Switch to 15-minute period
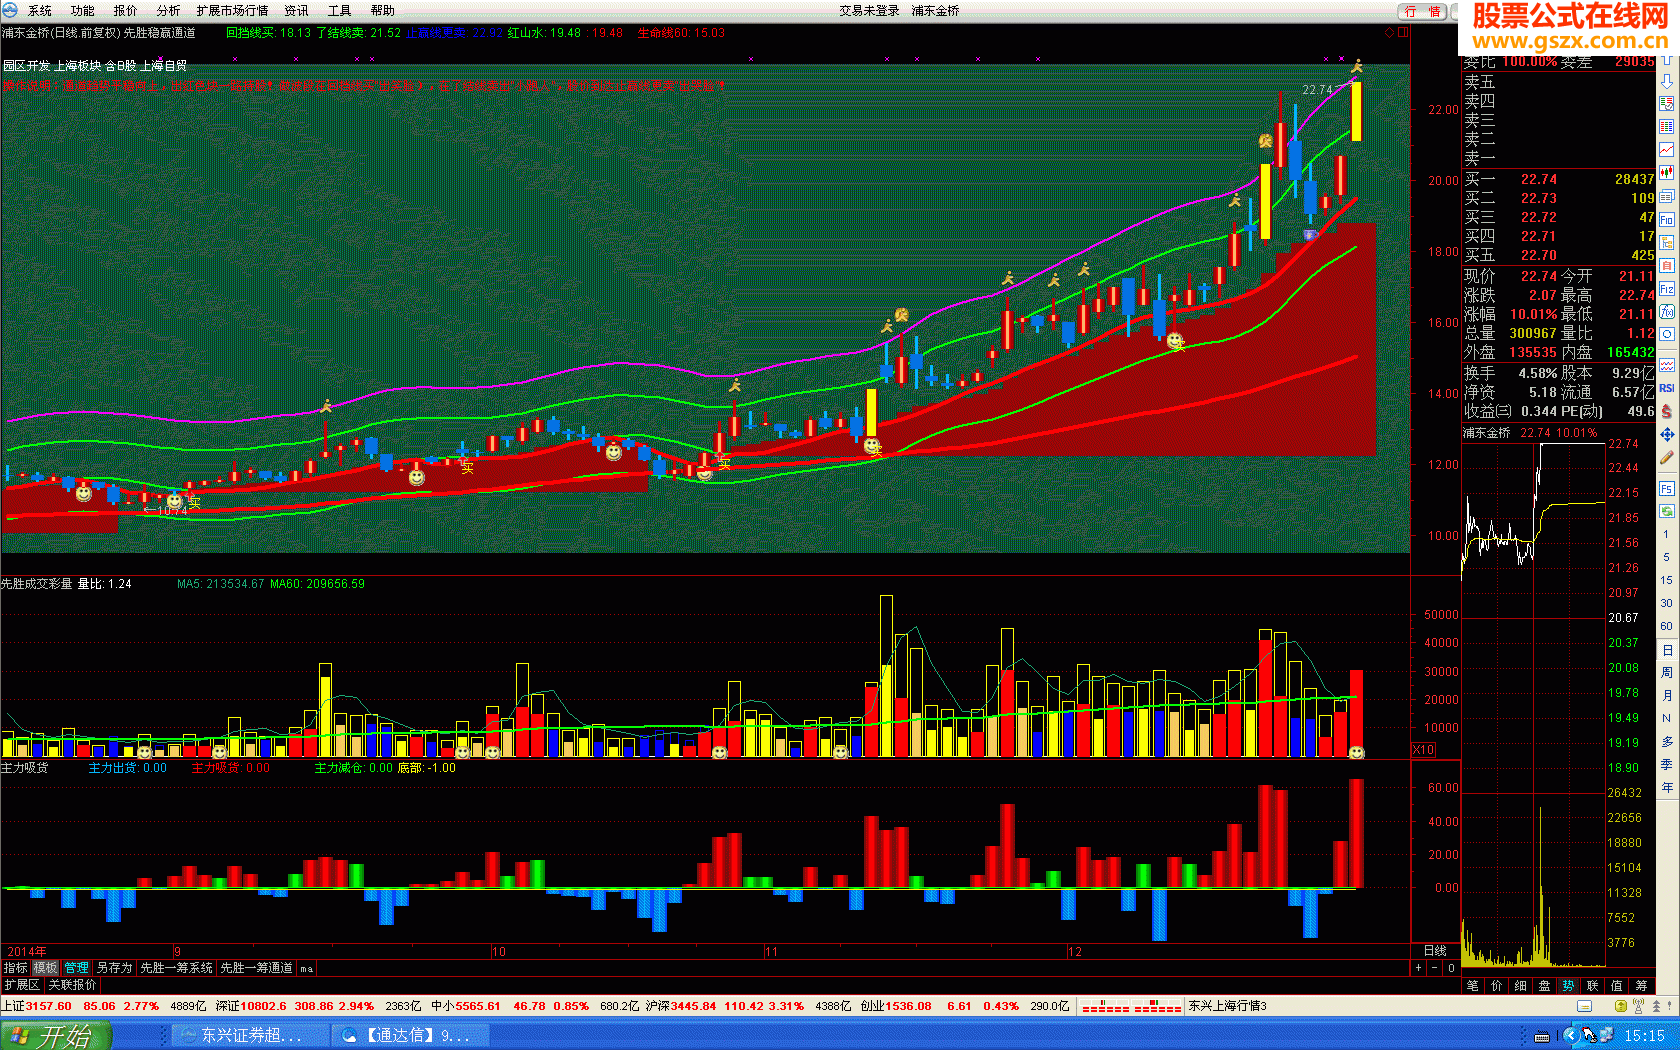Viewport: 1680px width, 1050px height. [x=1667, y=580]
